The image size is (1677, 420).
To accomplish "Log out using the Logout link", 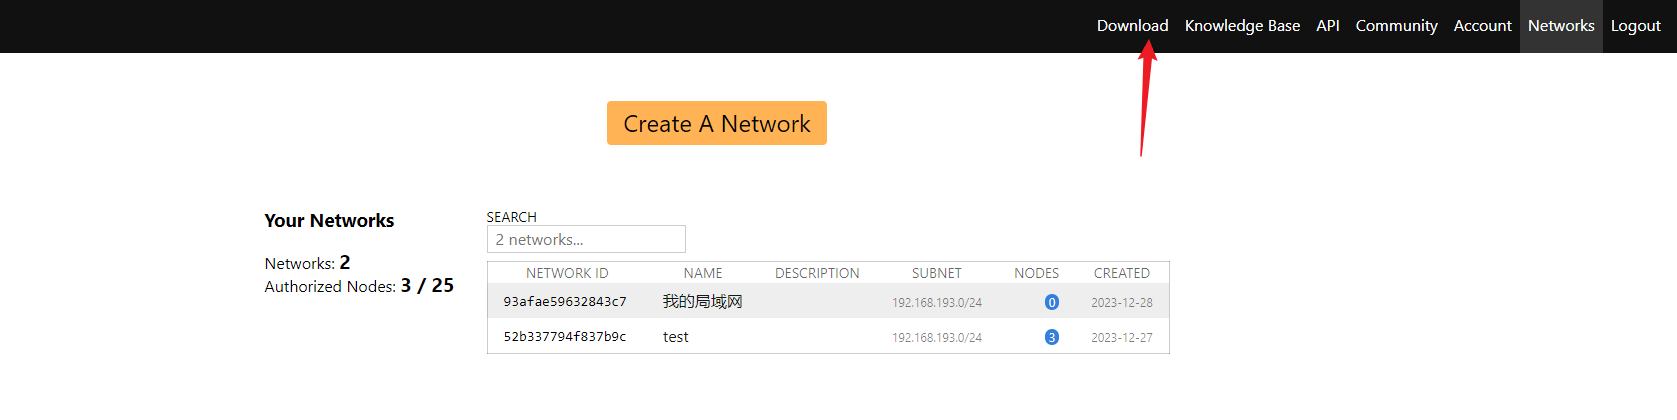I will point(1635,26).
